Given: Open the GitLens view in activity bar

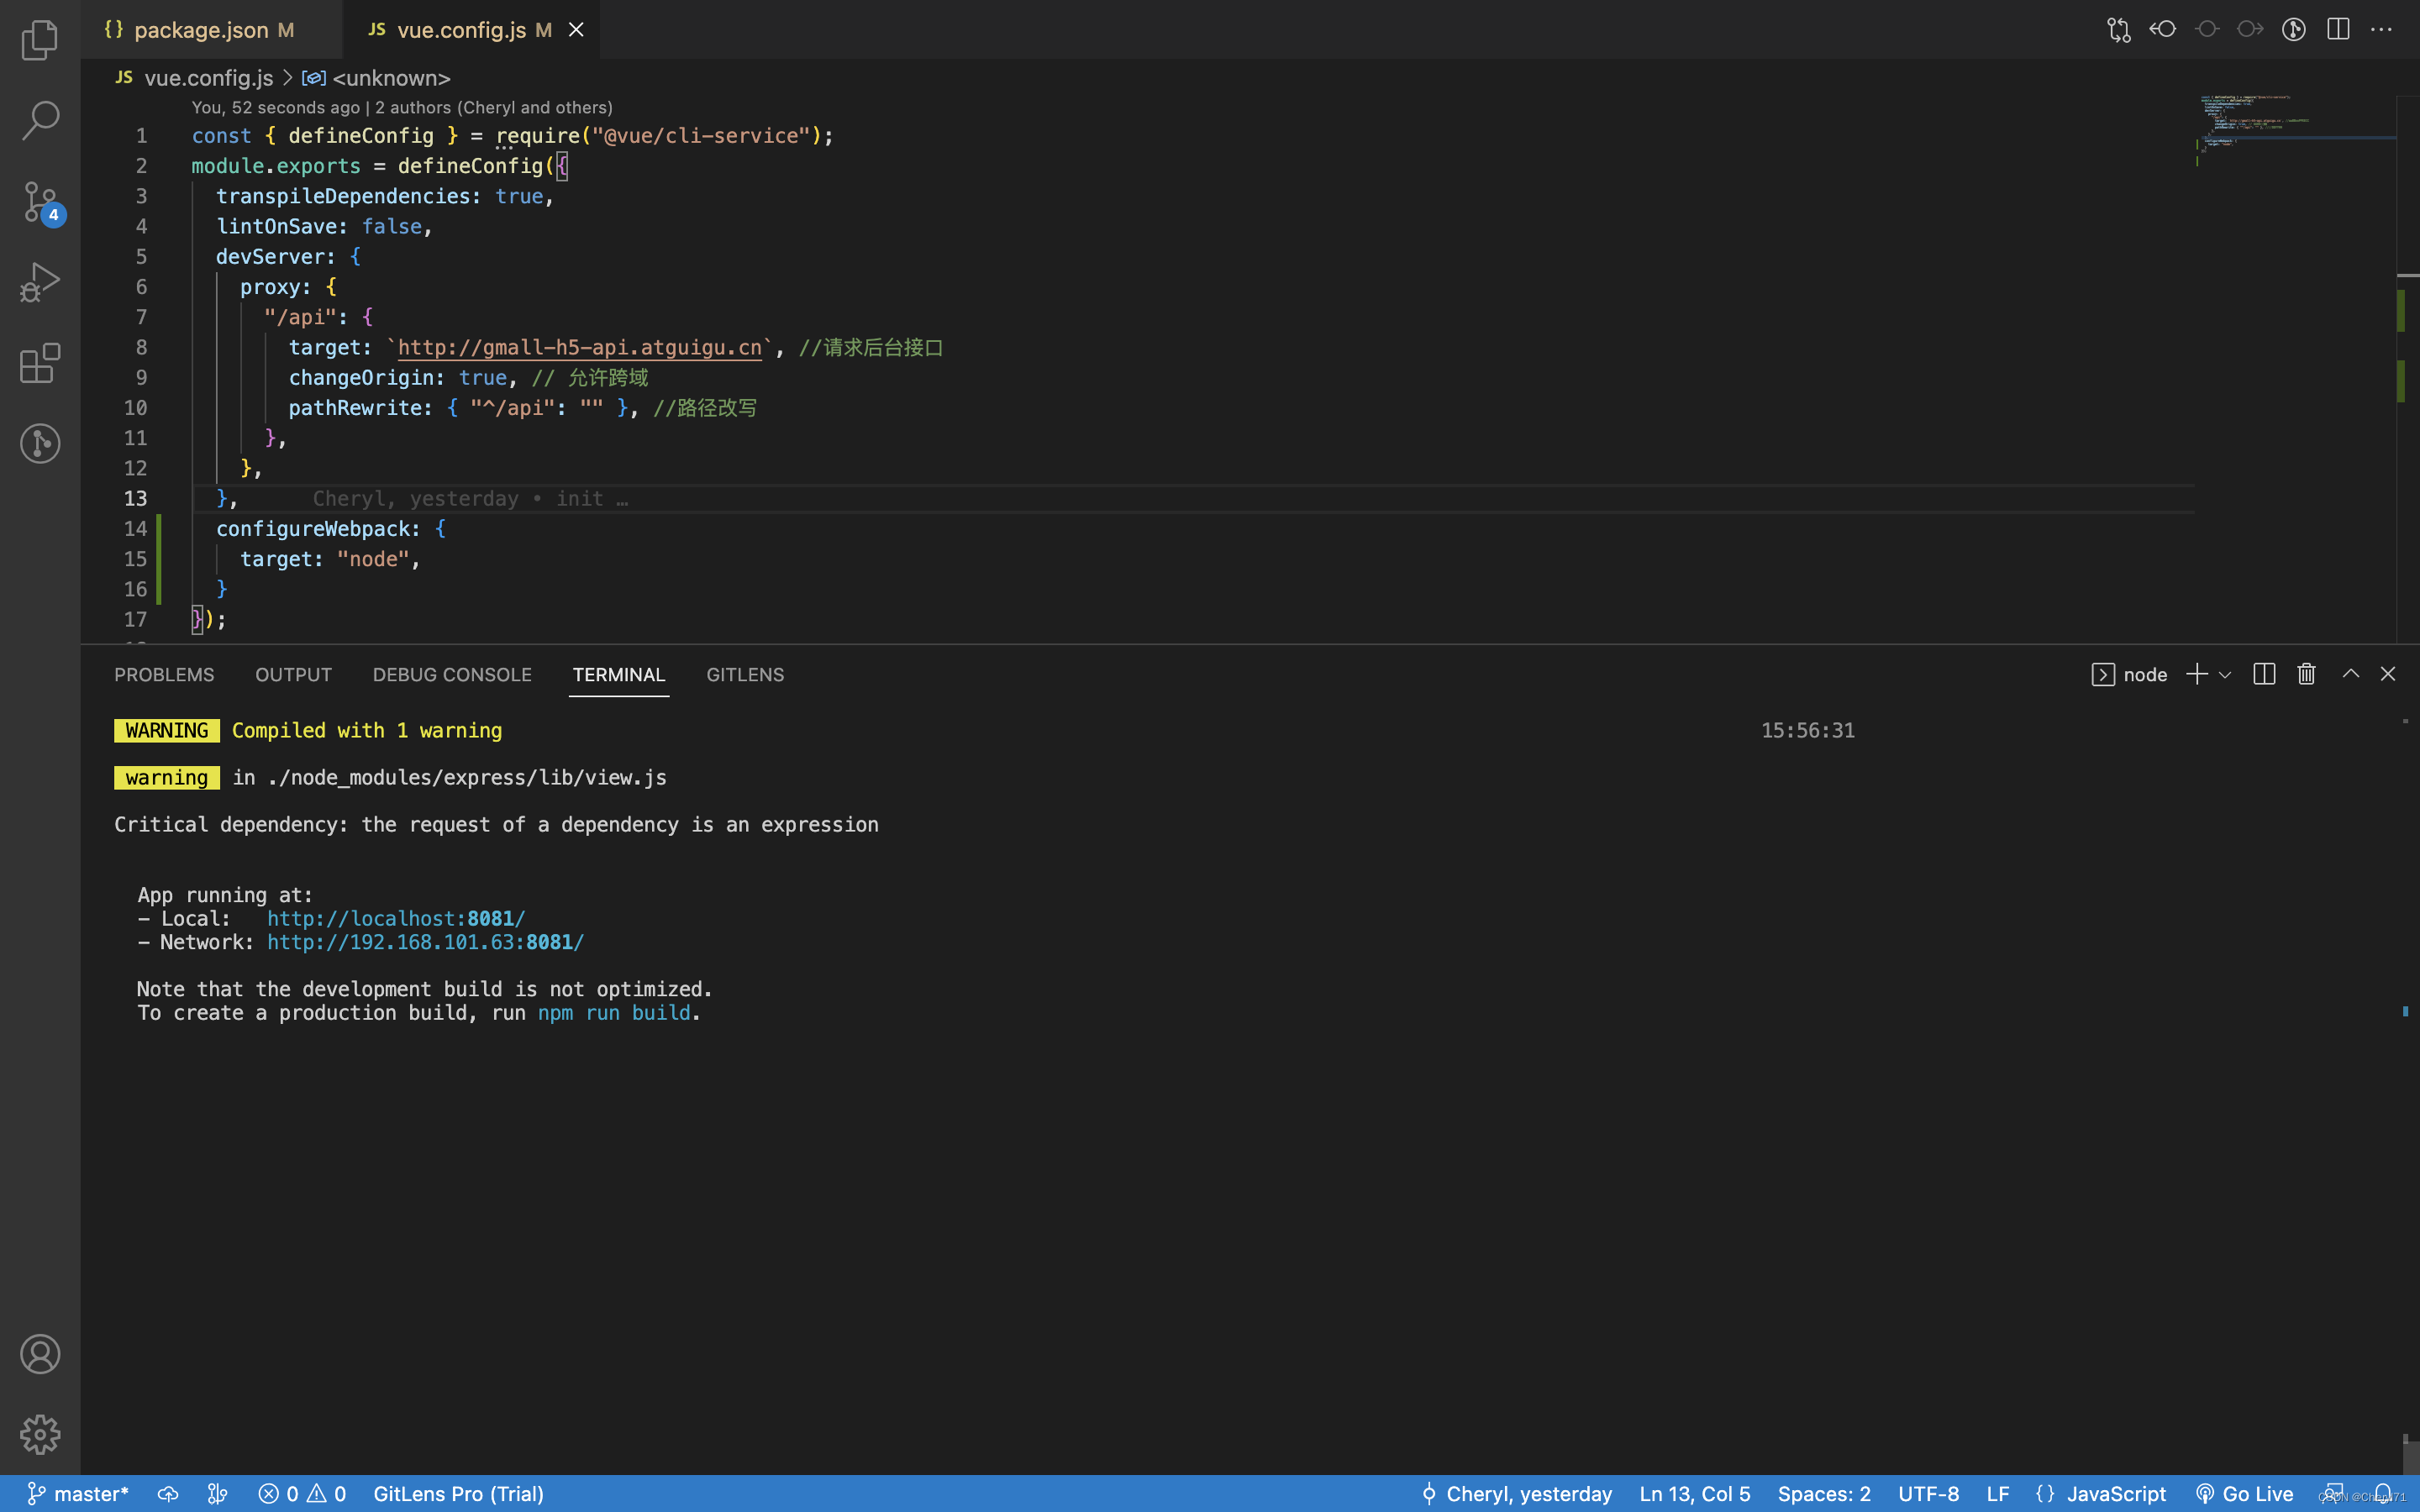Looking at the screenshot, I should (40, 443).
